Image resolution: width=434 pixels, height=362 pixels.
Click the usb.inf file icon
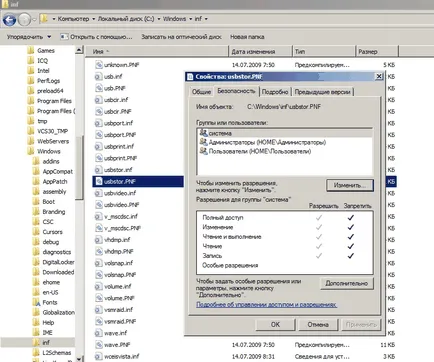click(98, 76)
